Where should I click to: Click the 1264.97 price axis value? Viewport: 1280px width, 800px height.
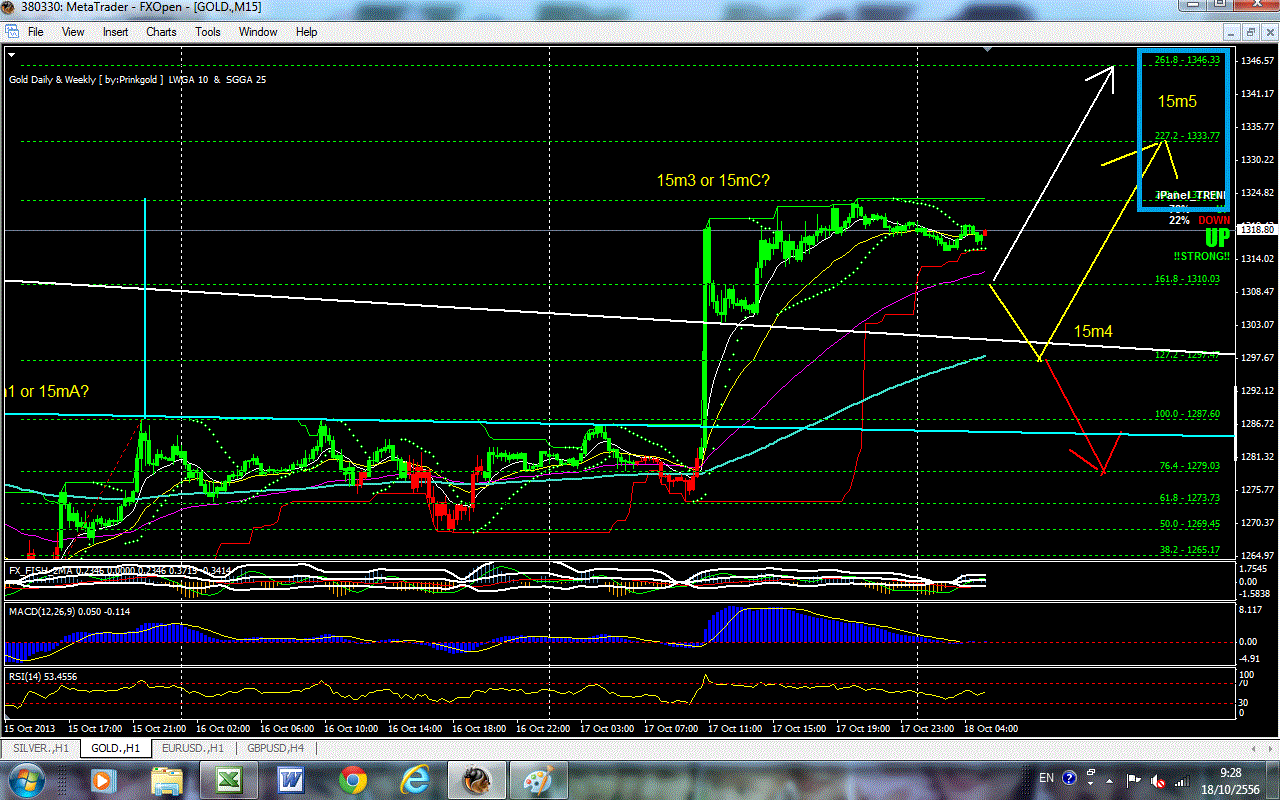(x=1258, y=555)
